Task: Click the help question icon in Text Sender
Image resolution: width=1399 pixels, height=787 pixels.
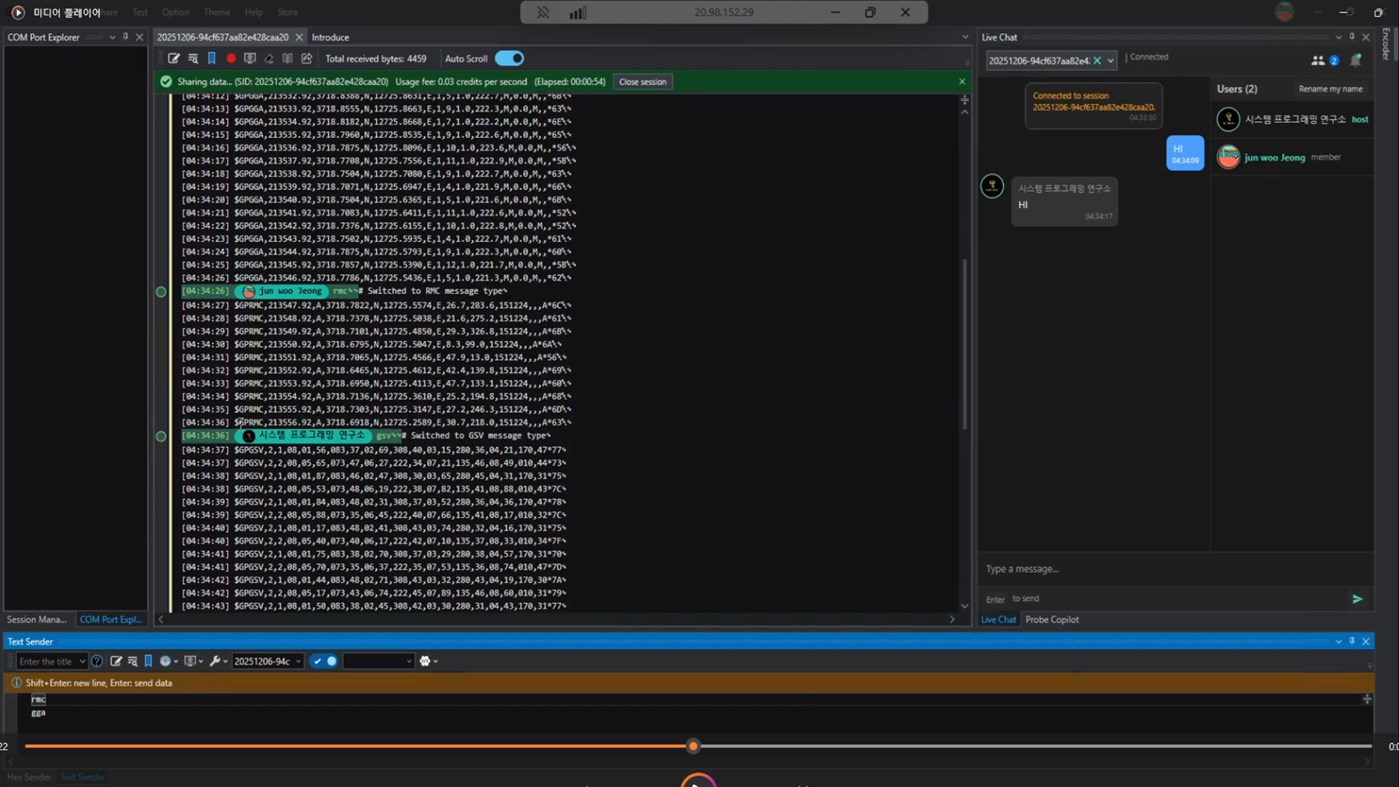Action: 97,661
